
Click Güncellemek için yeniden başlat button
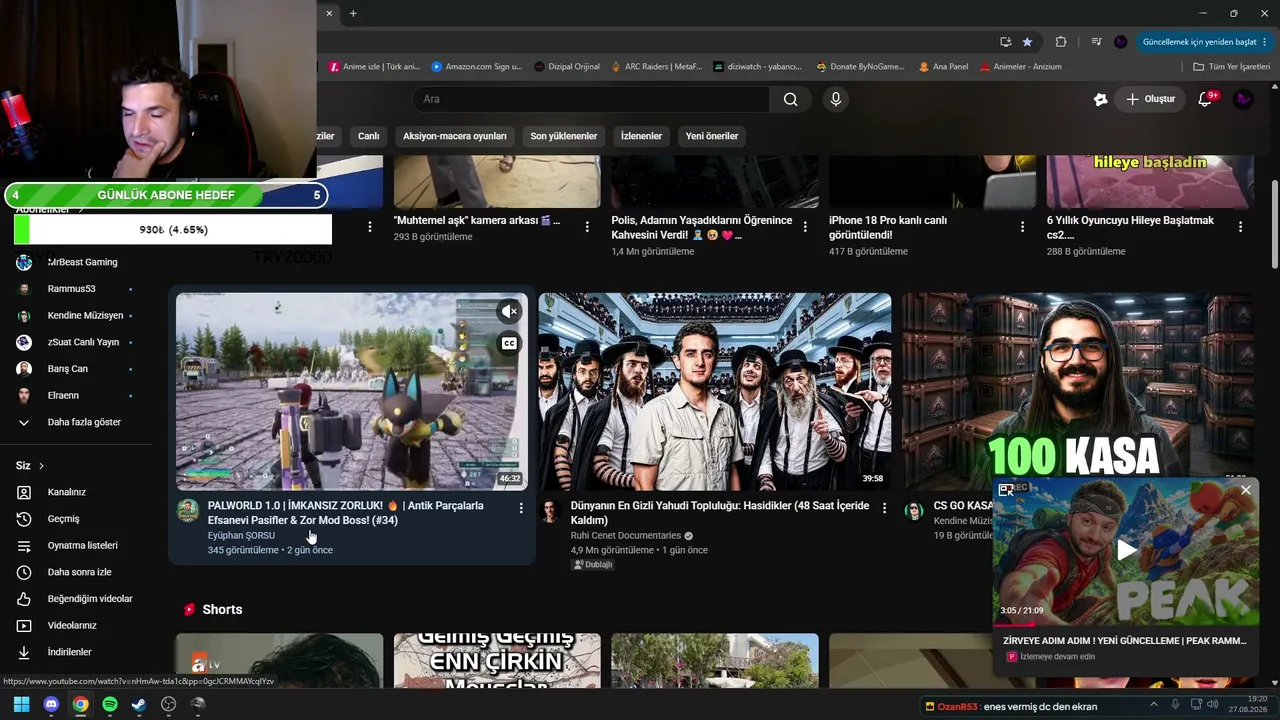[x=1199, y=42]
